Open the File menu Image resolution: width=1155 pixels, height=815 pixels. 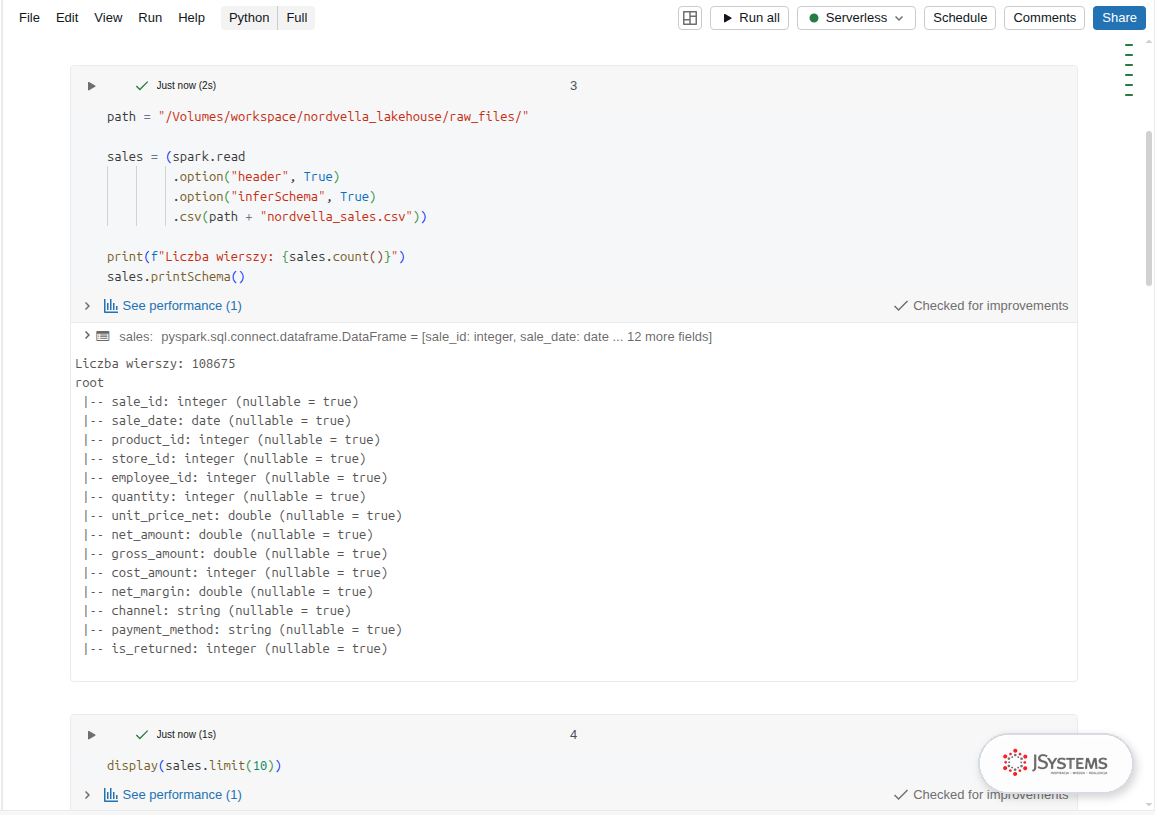pos(29,18)
